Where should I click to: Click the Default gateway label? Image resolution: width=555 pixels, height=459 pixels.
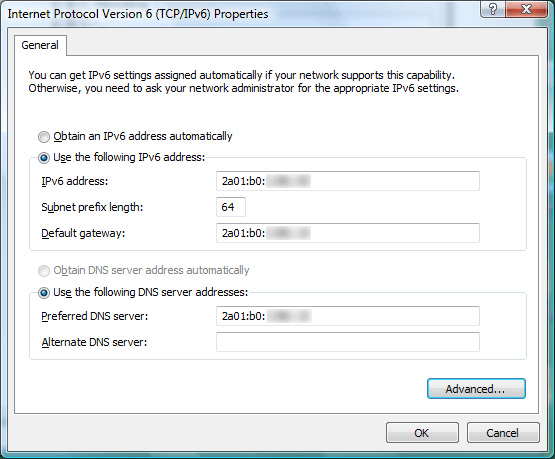83,233
